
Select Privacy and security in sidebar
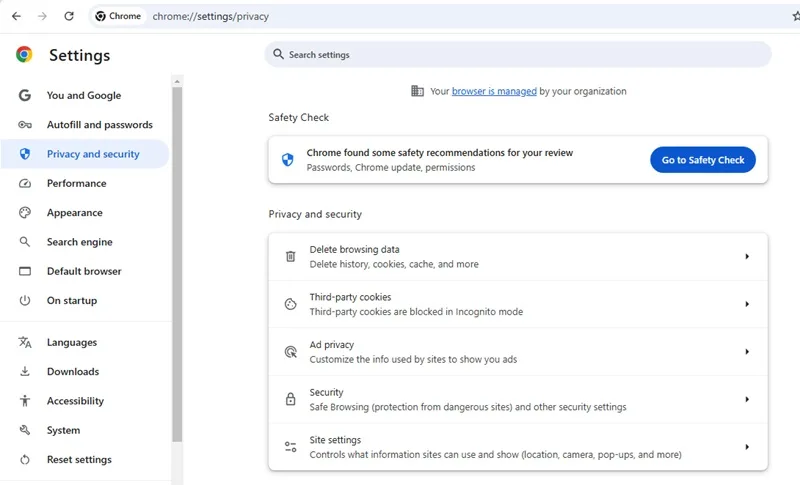(x=85, y=154)
